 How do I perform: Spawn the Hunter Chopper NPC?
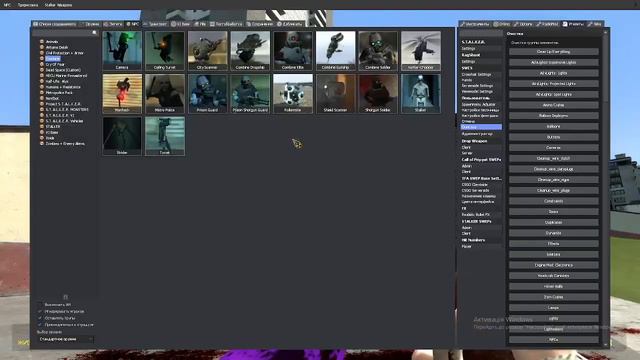pyautogui.click(x=421, y=51)
